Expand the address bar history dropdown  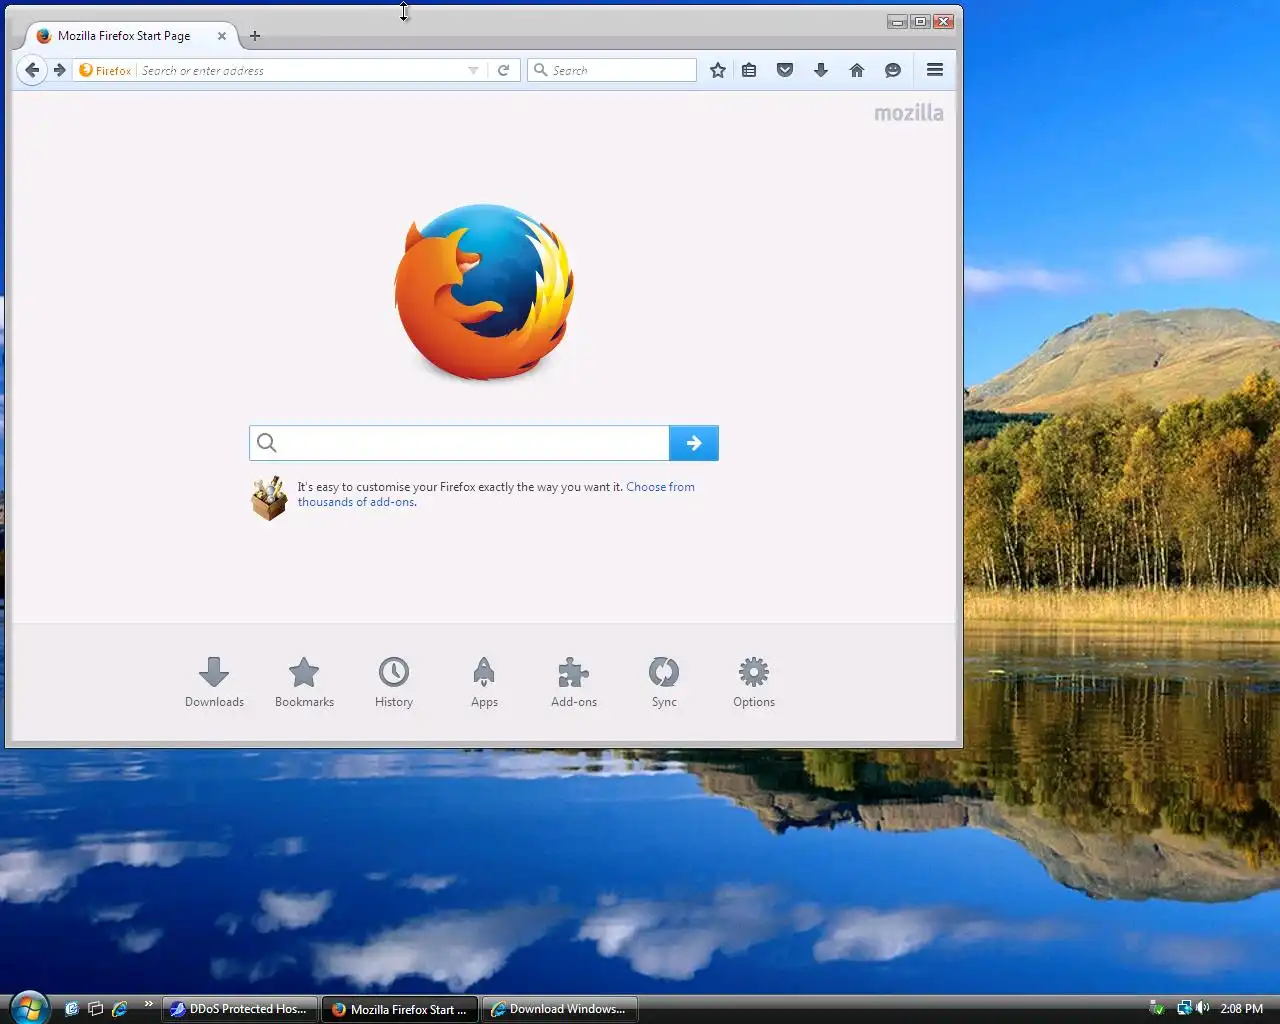click(x=473, y=70)
